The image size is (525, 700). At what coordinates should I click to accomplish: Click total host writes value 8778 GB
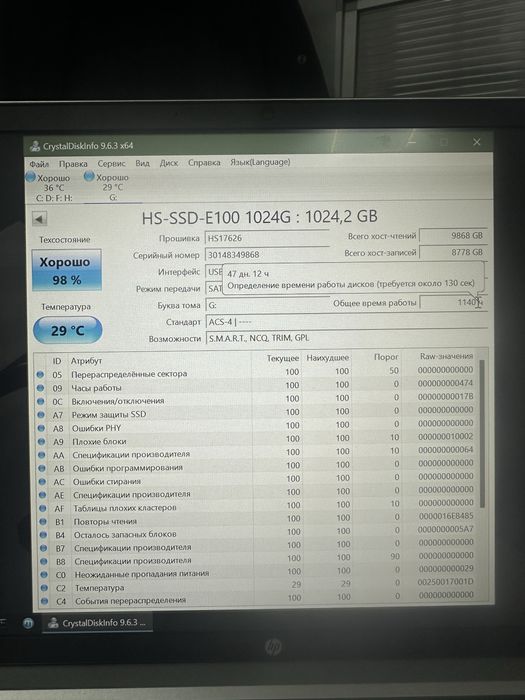click(453, 252)
